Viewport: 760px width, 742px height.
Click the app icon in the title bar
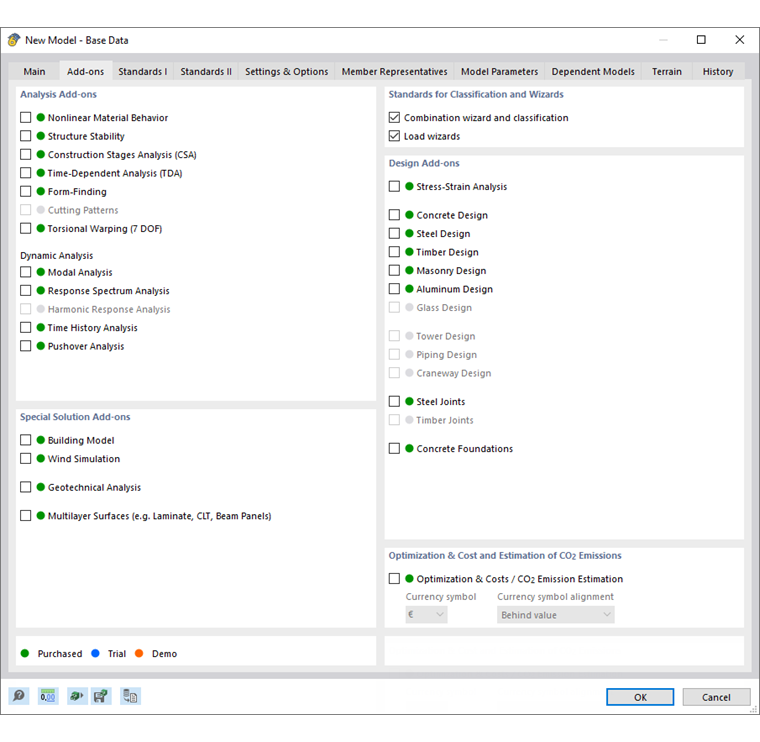(x=14, y=40)
